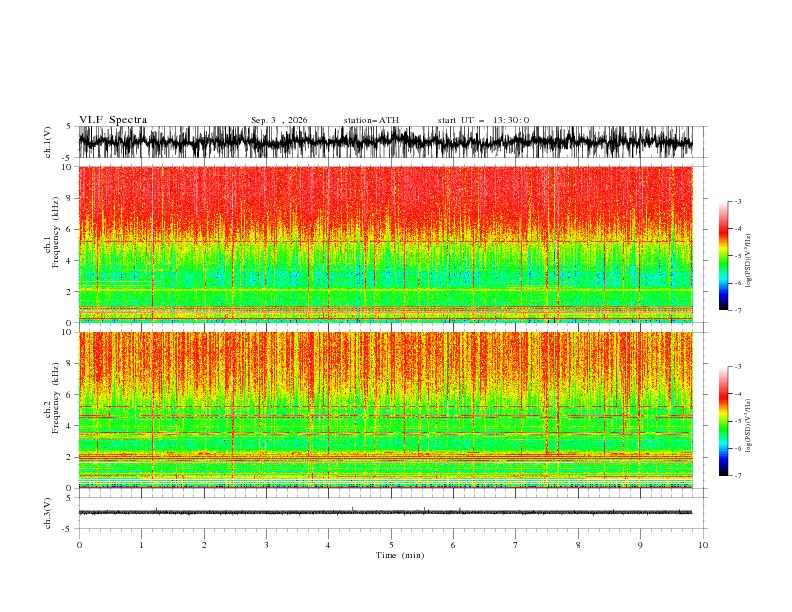Viewport: 792px width, 612px height.
Task: Click the ch.2 spectrogram color scale bar
Action: pos(723,421)
